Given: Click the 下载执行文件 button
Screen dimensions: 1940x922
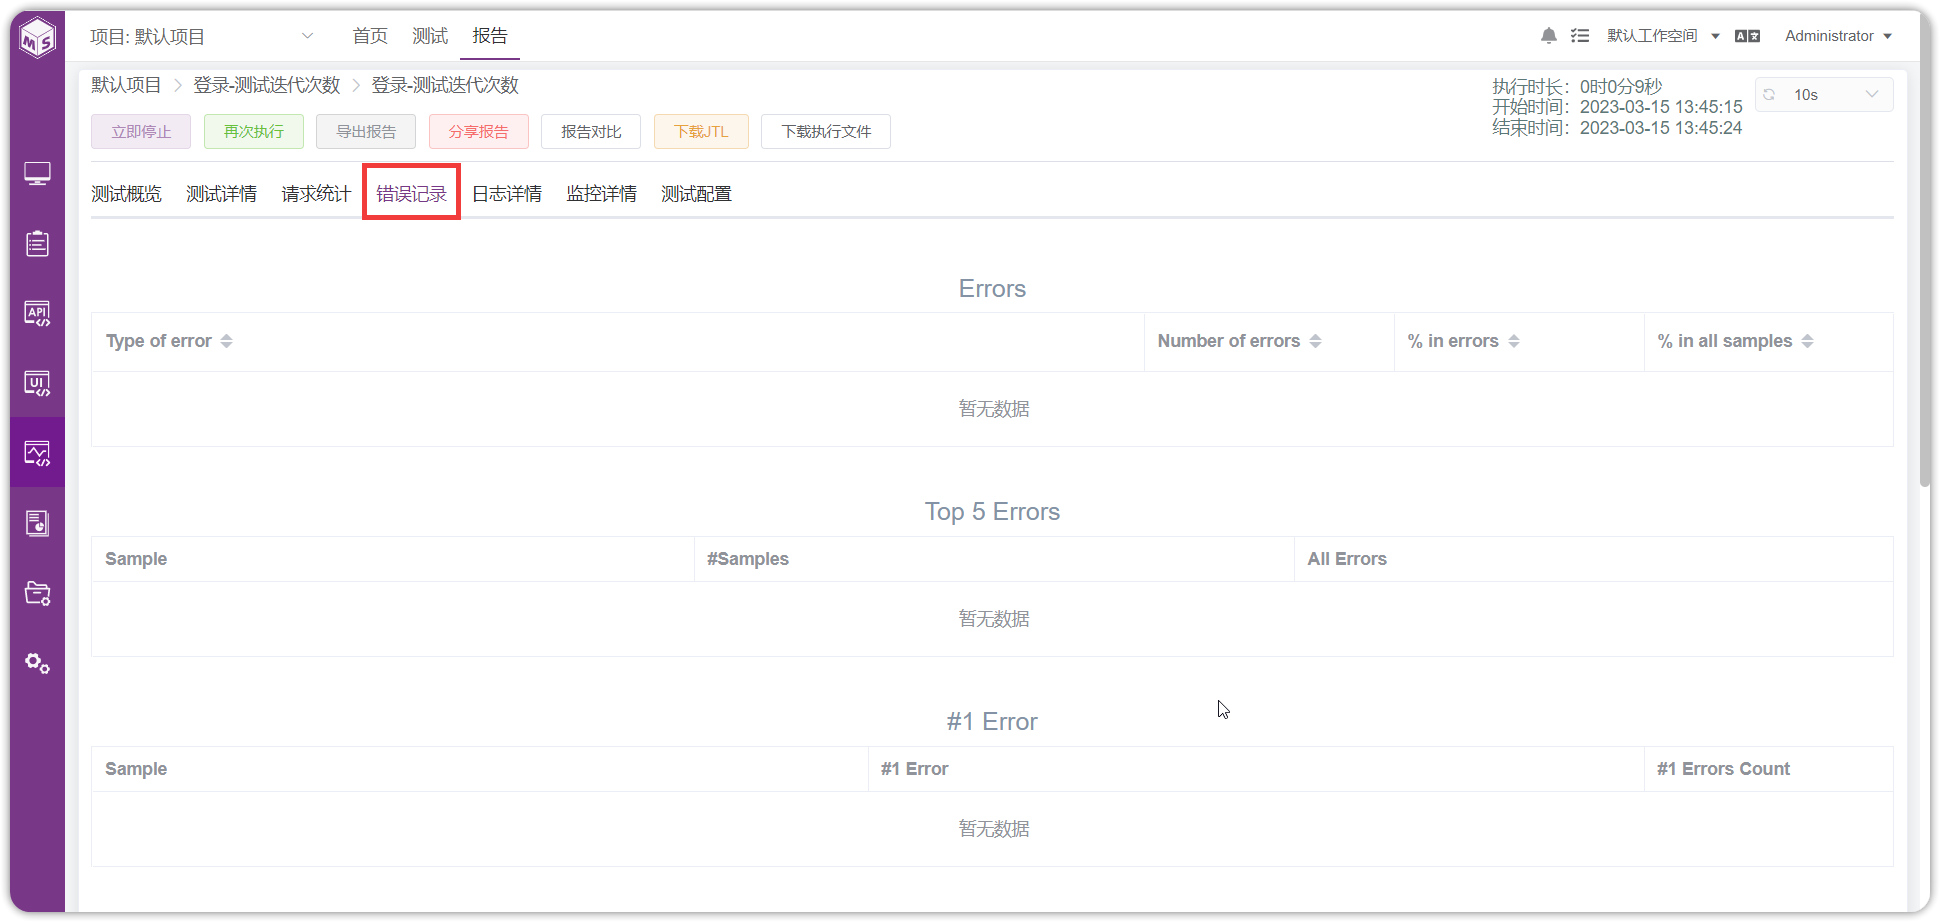Looking at the screenshot, I should coord(826,131).
